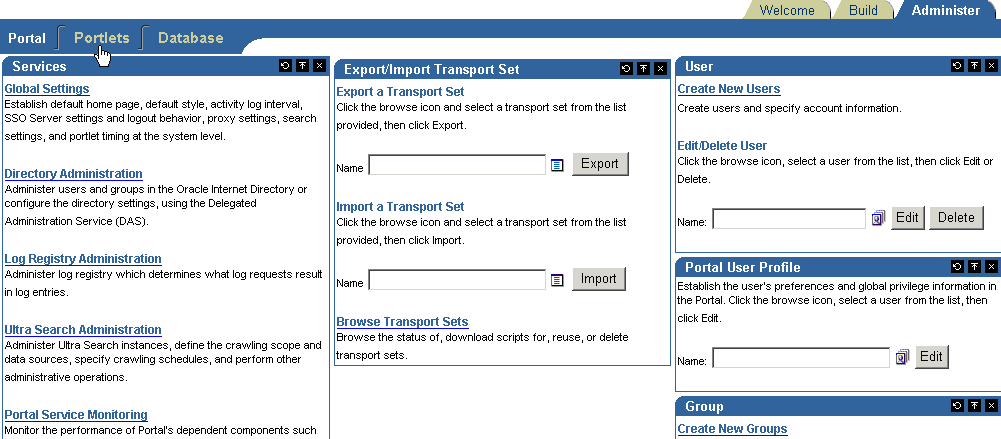Screen dimensions: 1001x439
Task: Refresh the Export/Import Transport Set portlet
Action: [626, 69]
